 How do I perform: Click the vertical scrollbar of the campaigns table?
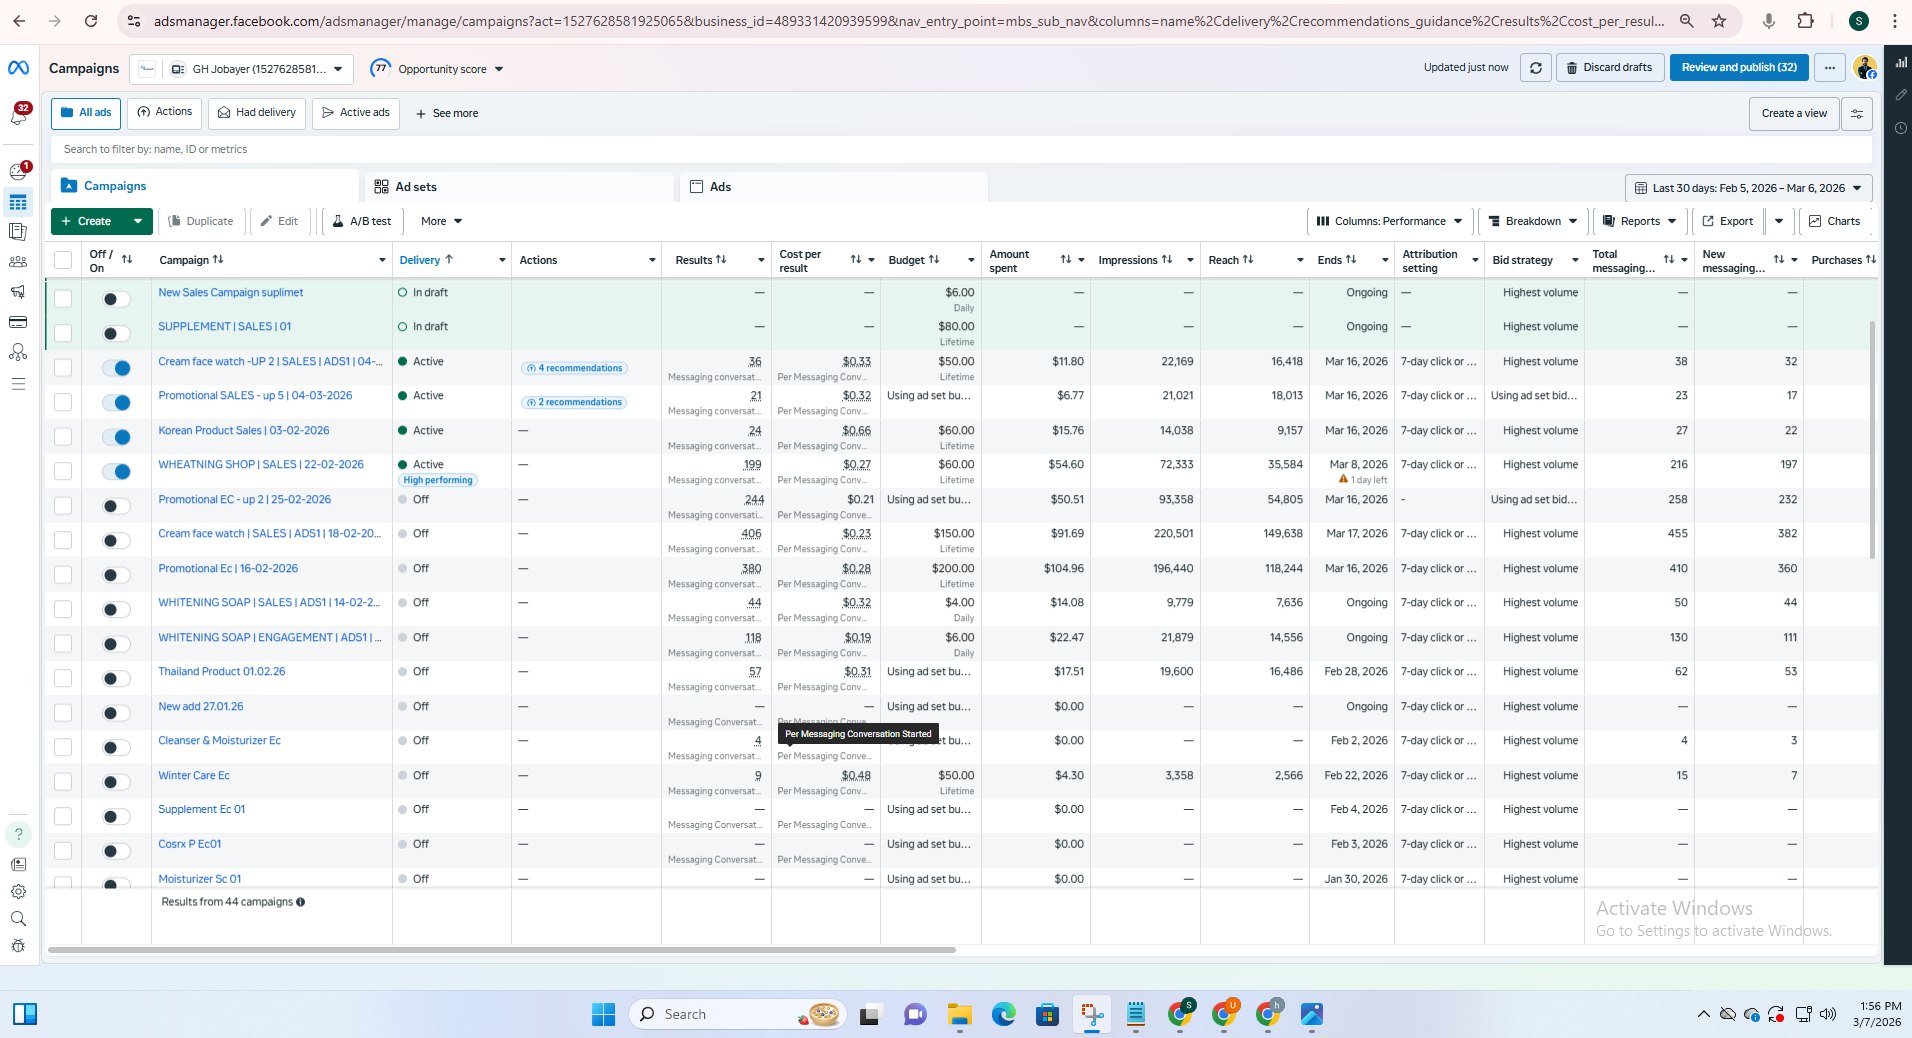point(1872,440)
